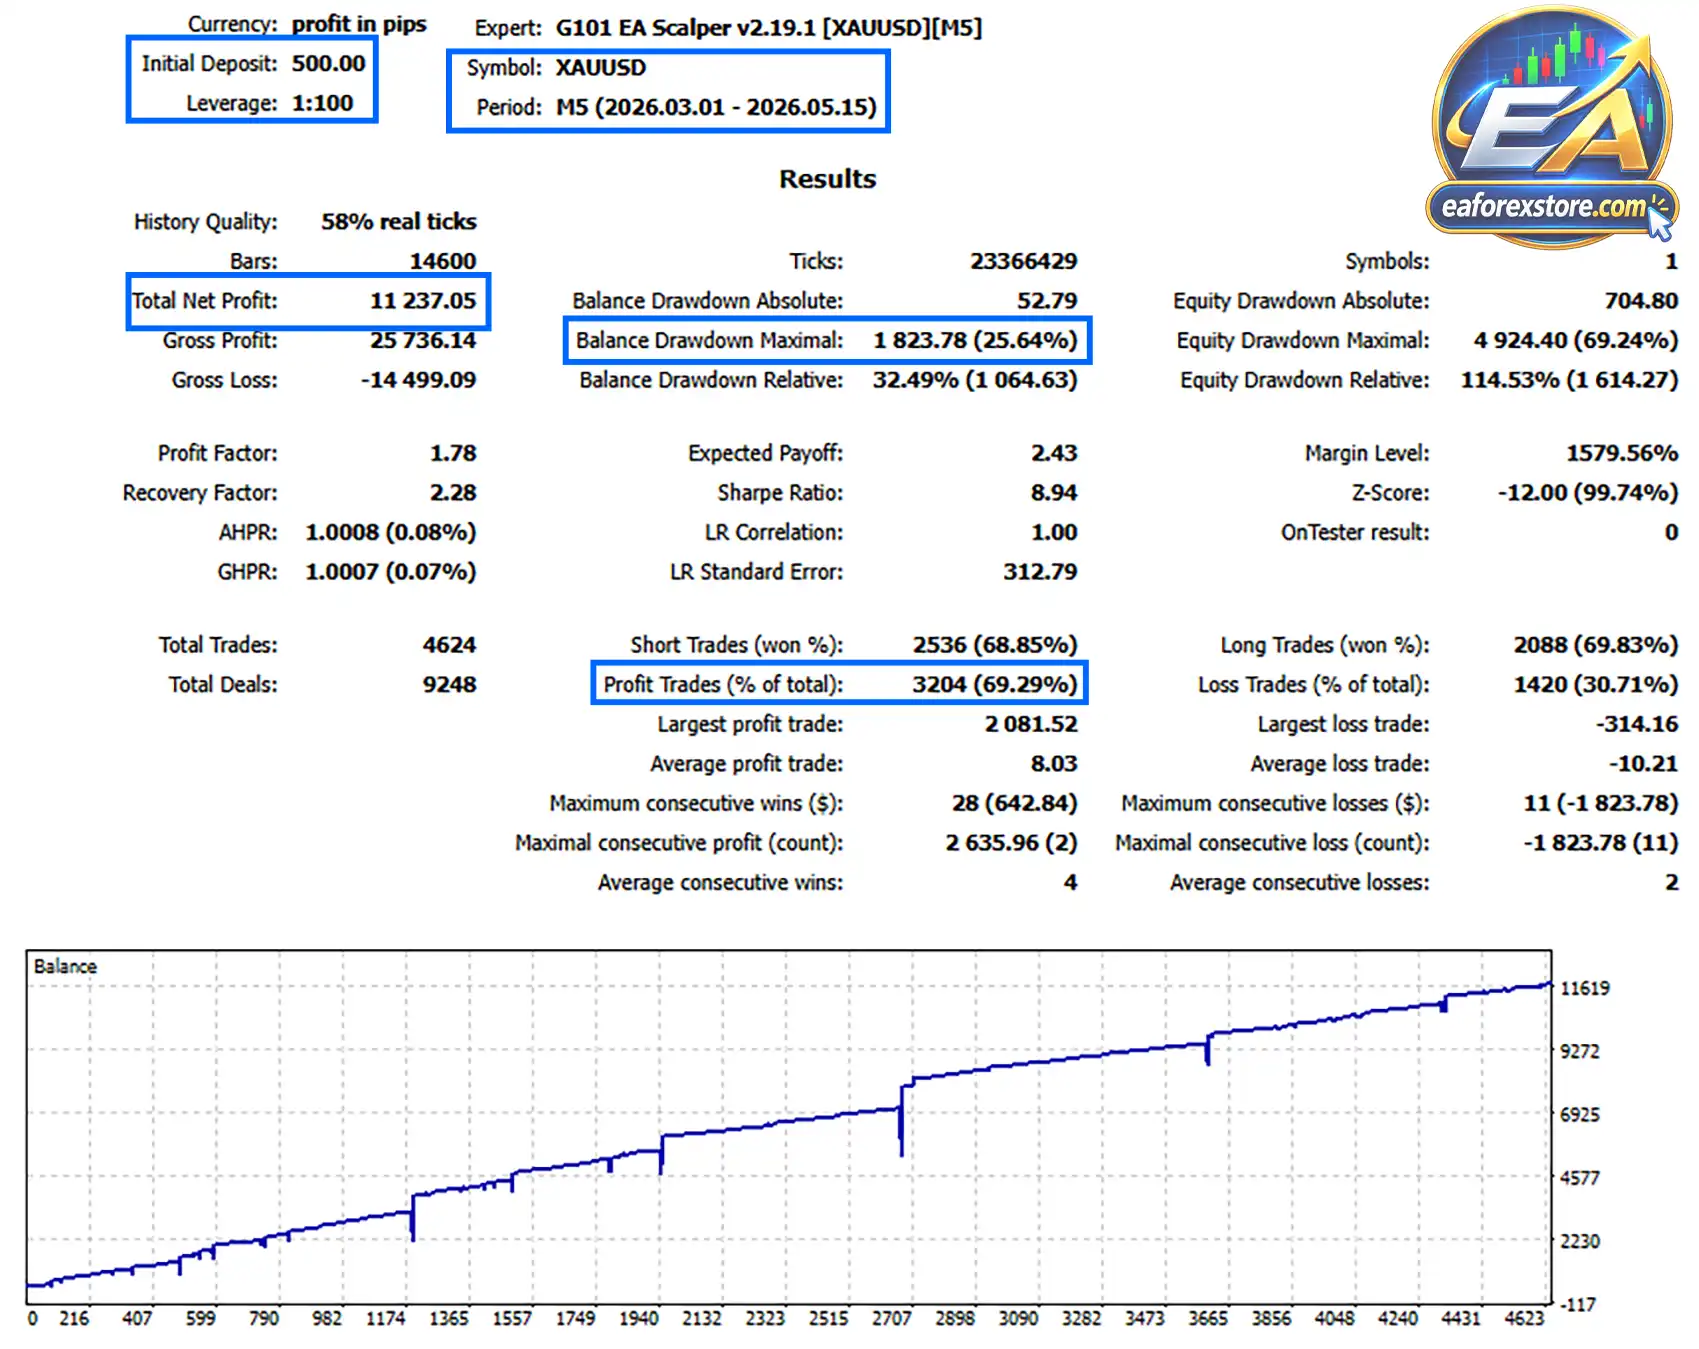Select the Long Trades value 2088 (69.83%)
This screenshot has width=1699, height=1349.
(x=1596, y=645)
